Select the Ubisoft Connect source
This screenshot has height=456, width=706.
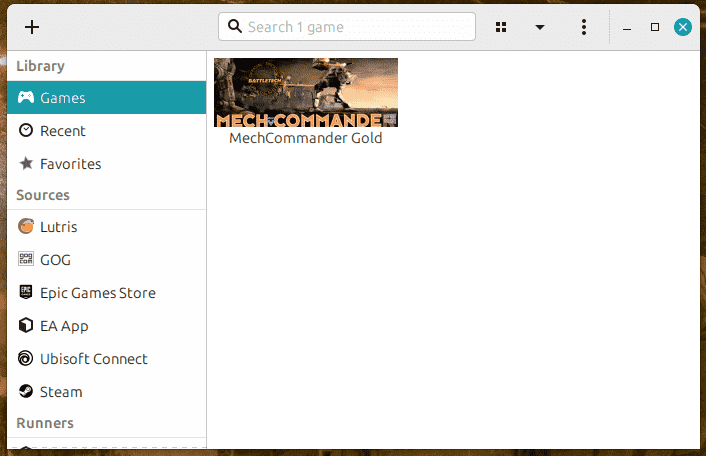(x=107, y=359)
